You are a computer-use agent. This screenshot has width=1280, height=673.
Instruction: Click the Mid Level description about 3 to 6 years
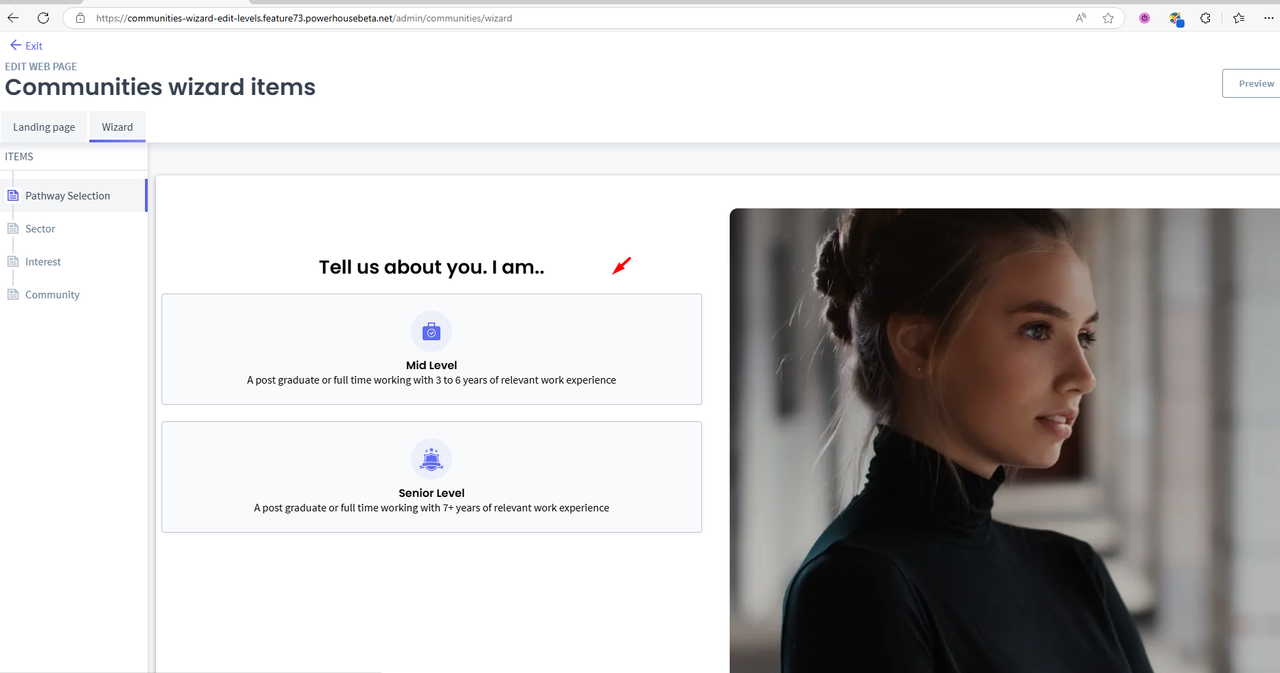point(431,380)
